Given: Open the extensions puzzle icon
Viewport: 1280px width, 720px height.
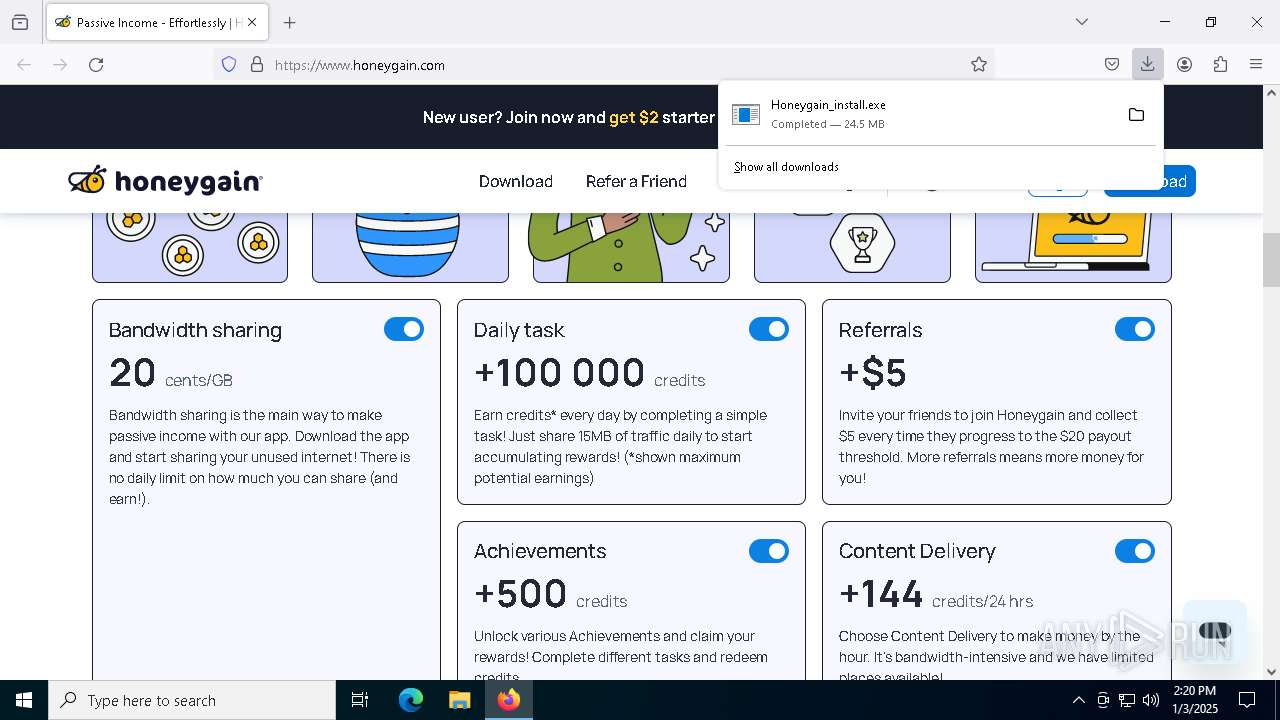Looking at the screenshot, I should coord(1220,64).
